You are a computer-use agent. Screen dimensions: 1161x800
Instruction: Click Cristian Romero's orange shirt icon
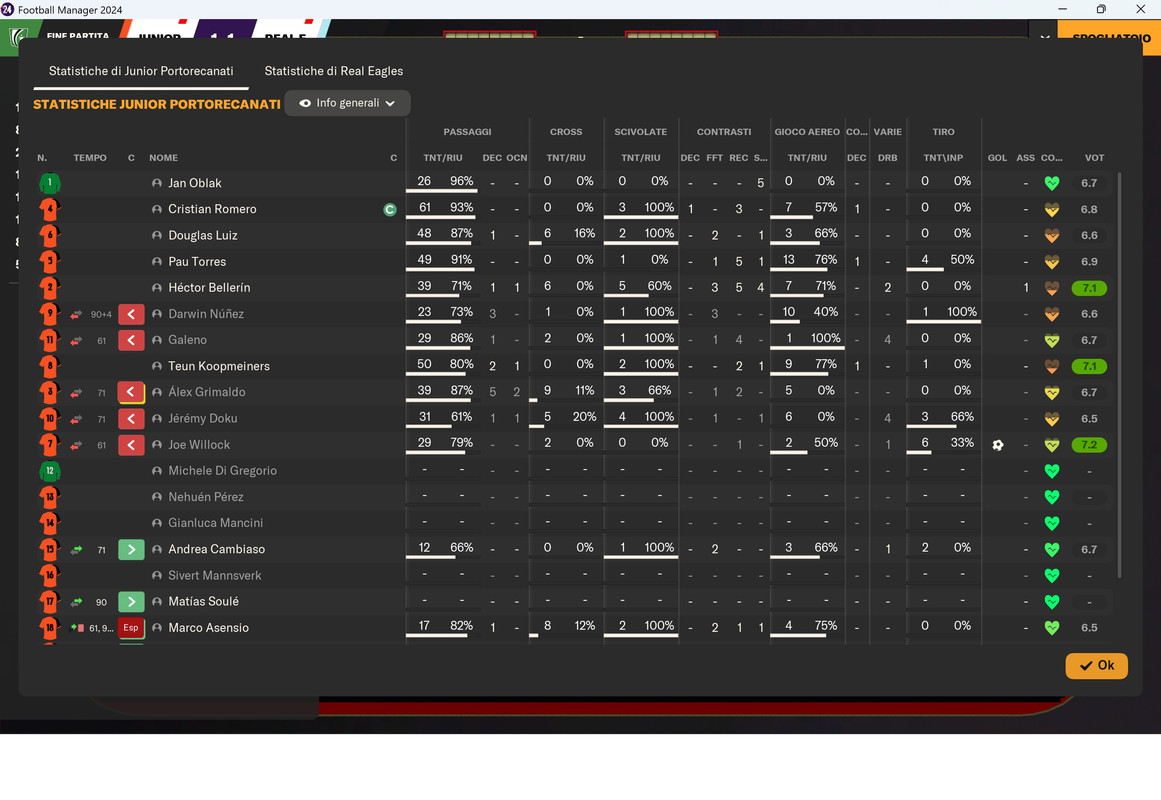pyautogui.click(x=50, y=209)
